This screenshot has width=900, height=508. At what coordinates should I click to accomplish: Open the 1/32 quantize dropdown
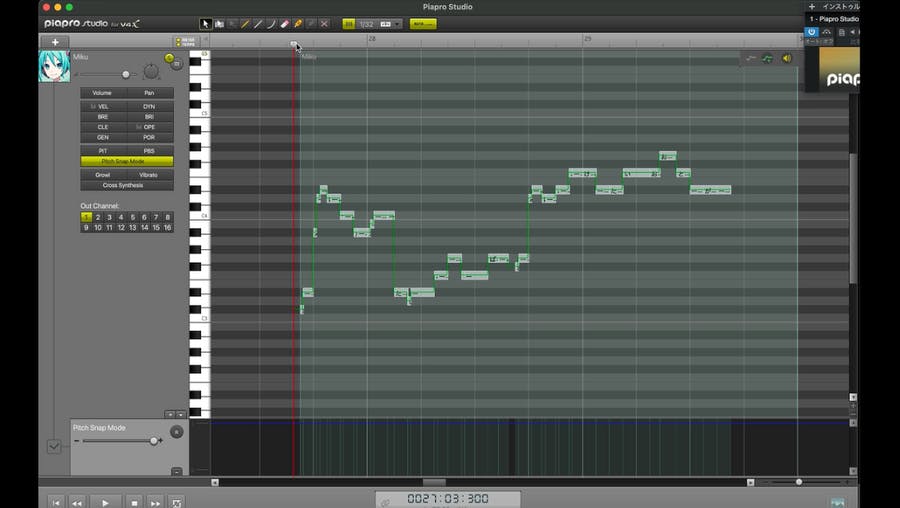click(379, 24)
